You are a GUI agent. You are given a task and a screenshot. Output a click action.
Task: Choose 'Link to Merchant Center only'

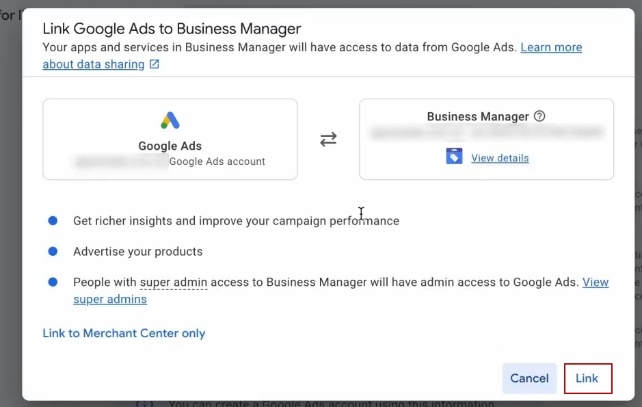click(x=124, y=333)
